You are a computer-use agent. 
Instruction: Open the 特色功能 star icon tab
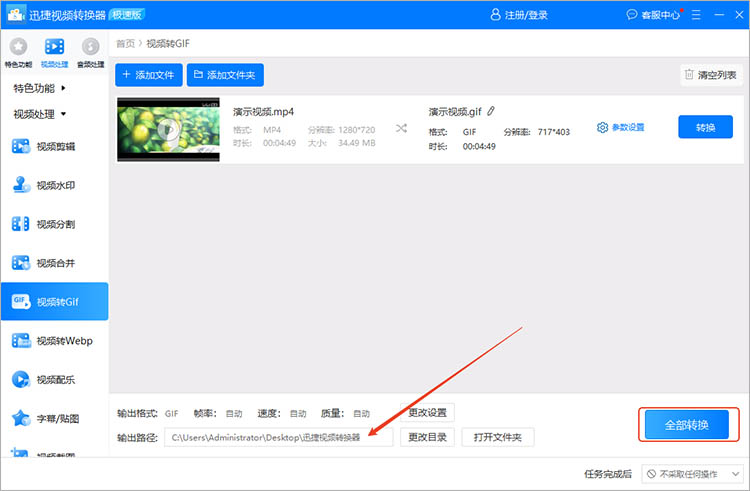[18, 47]
